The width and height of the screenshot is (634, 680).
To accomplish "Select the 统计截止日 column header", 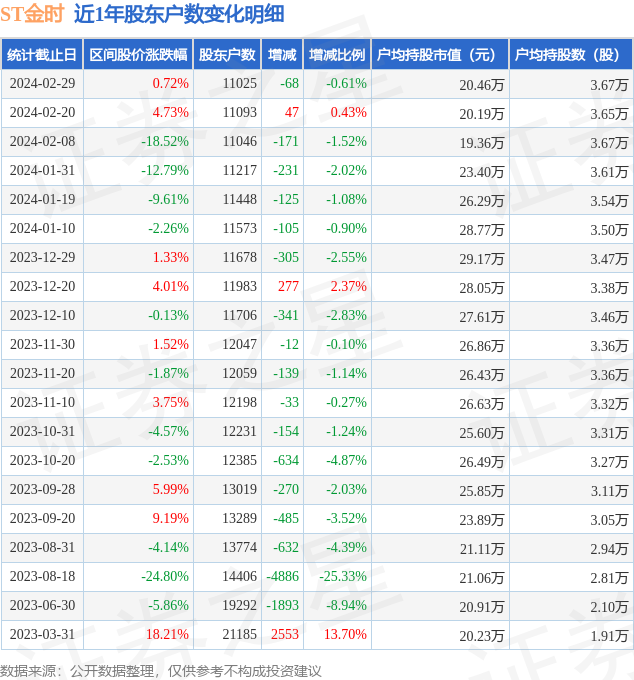I will [42, 55].
